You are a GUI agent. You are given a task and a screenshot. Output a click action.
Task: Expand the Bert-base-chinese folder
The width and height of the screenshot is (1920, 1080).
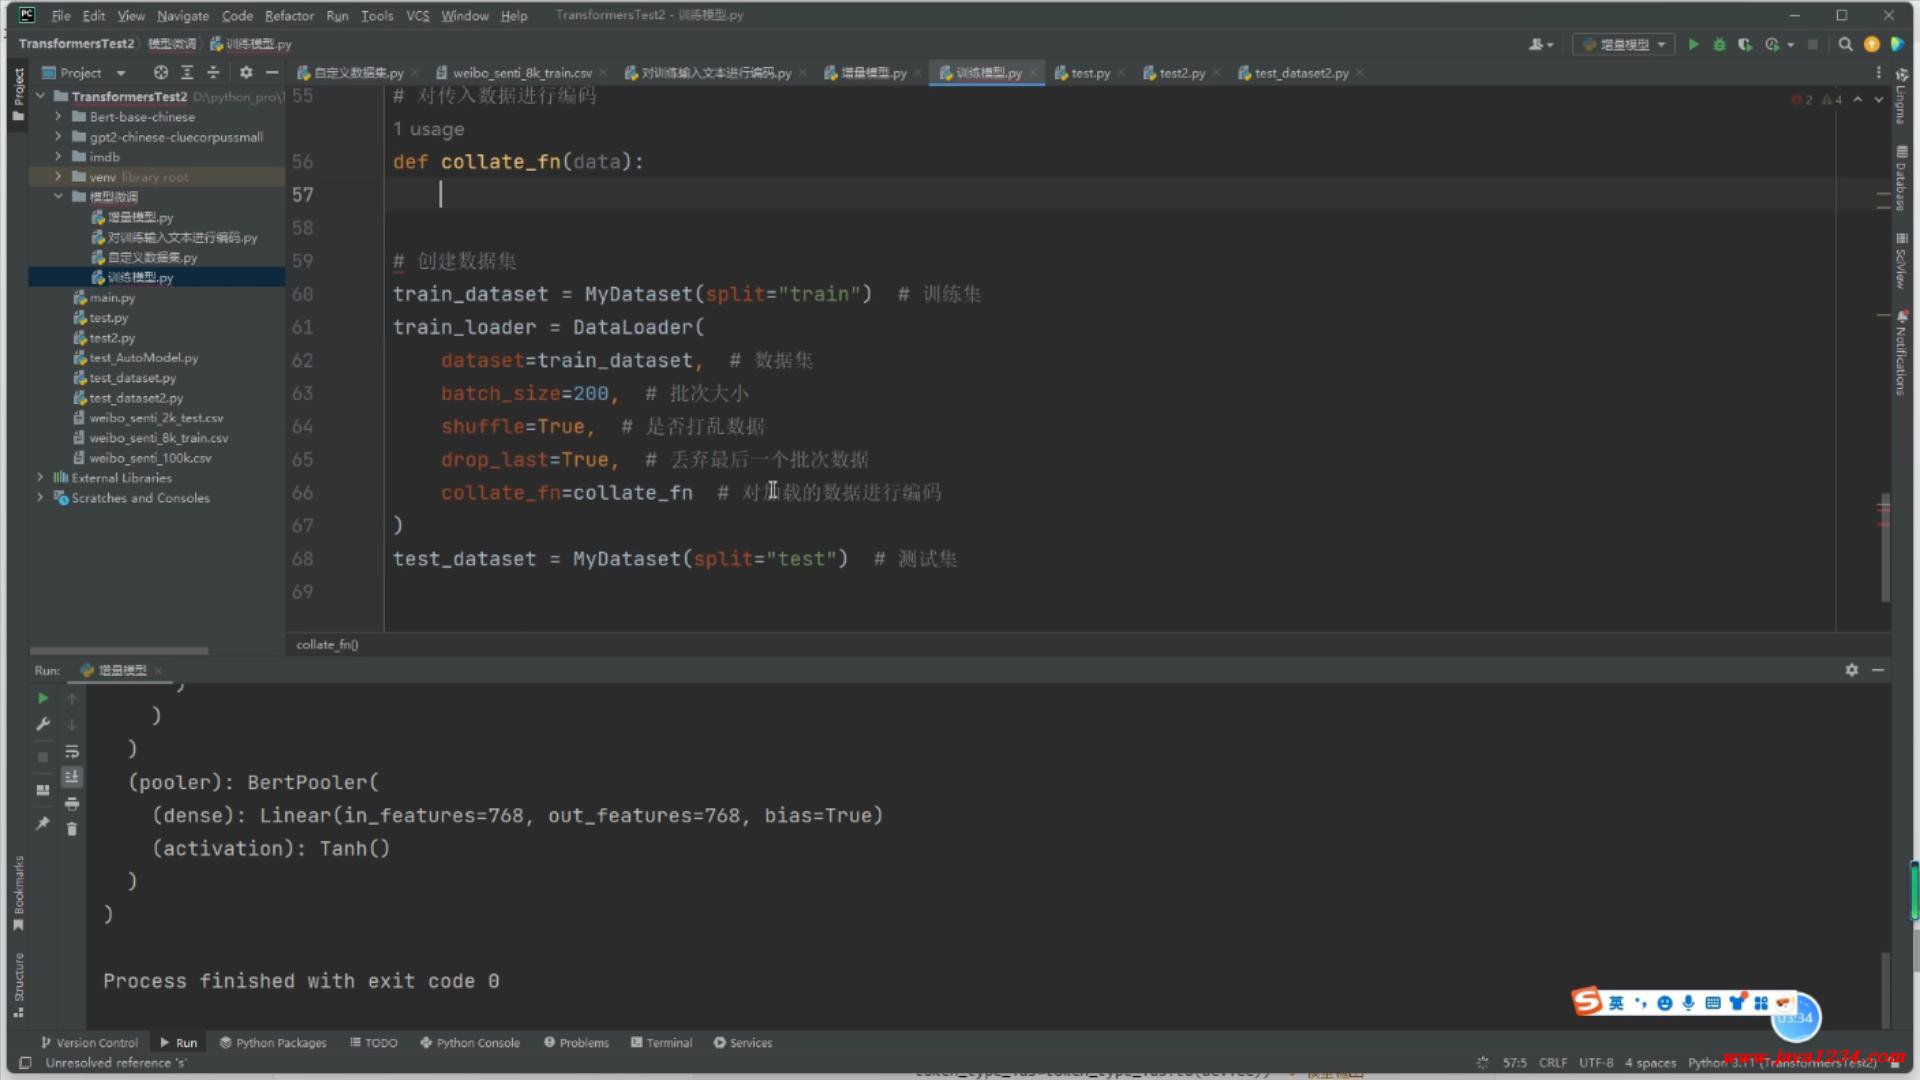[58, 117]
